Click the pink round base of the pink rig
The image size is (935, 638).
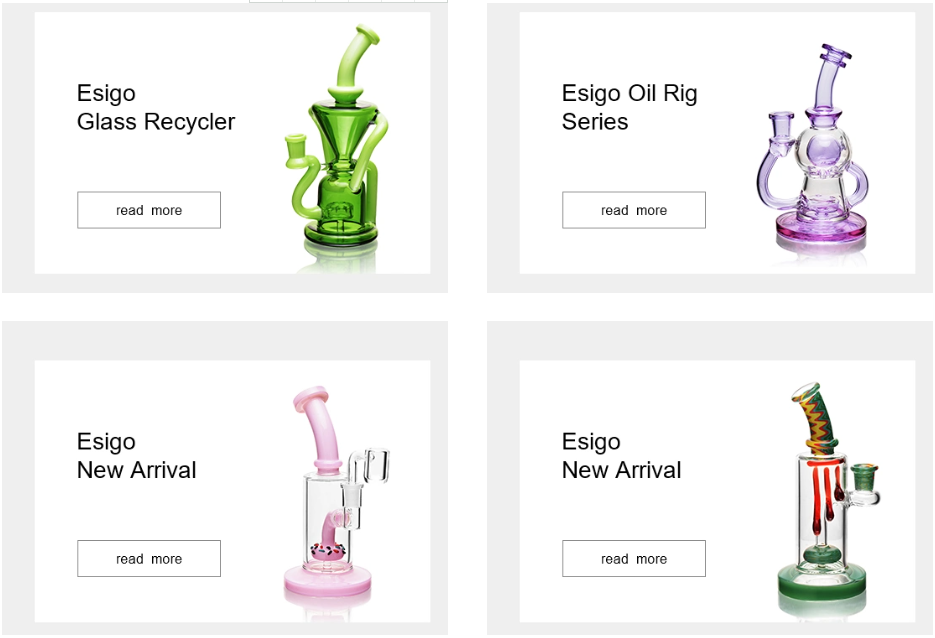[x=327, y=580]
